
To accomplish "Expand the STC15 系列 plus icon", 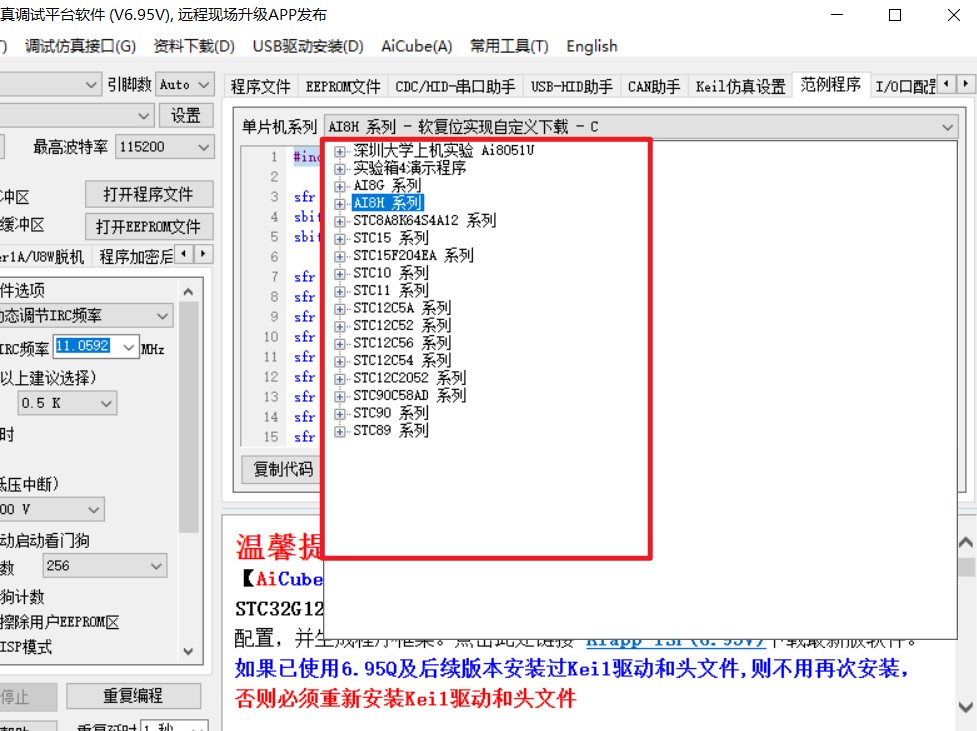I will (x=340, y=239).
